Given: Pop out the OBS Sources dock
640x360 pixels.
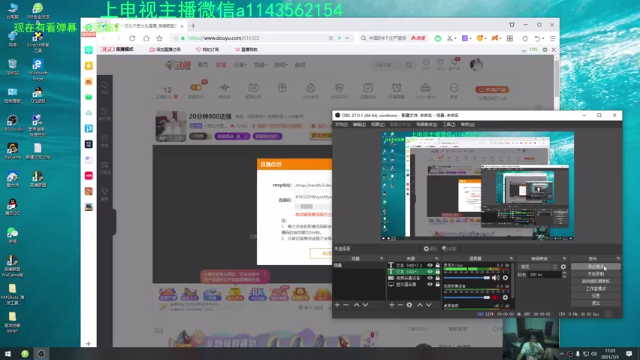Looking at the screenshot, I should click(x=437, y=258).
